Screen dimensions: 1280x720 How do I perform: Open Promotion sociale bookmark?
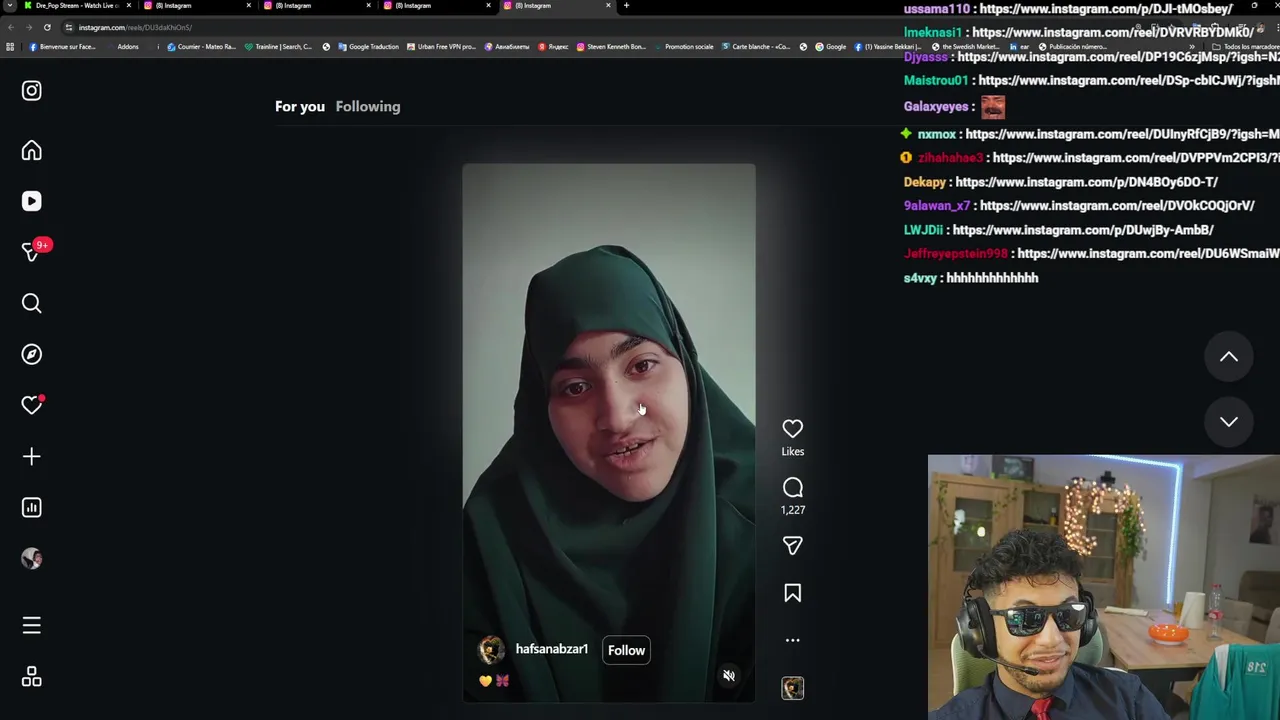point(685,47)
